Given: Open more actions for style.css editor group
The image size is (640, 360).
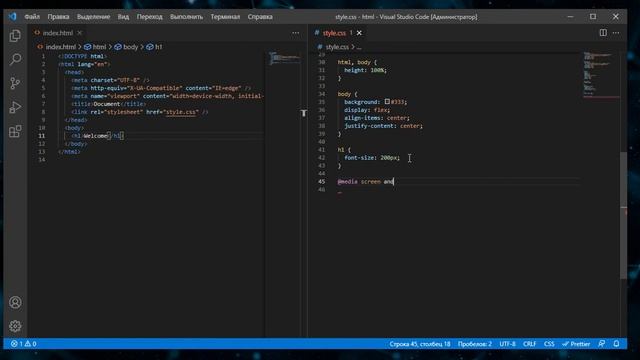Looking at the screenshot, I should [x=616, y=33].
